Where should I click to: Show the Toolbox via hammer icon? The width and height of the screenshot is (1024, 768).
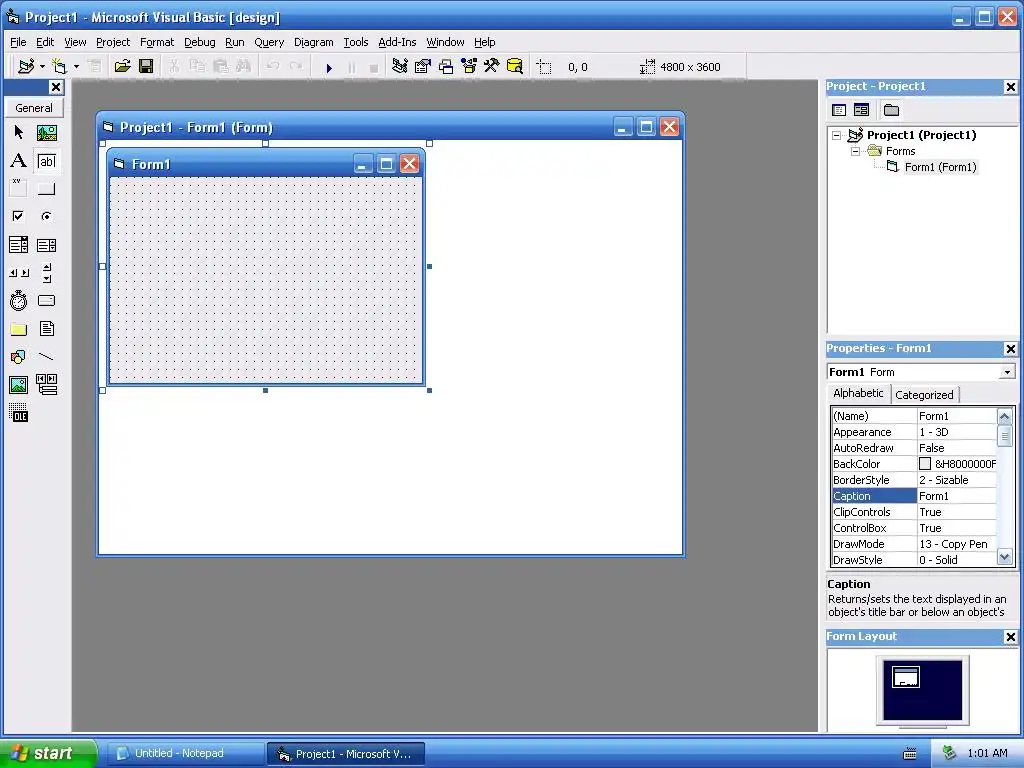point(492,67)
